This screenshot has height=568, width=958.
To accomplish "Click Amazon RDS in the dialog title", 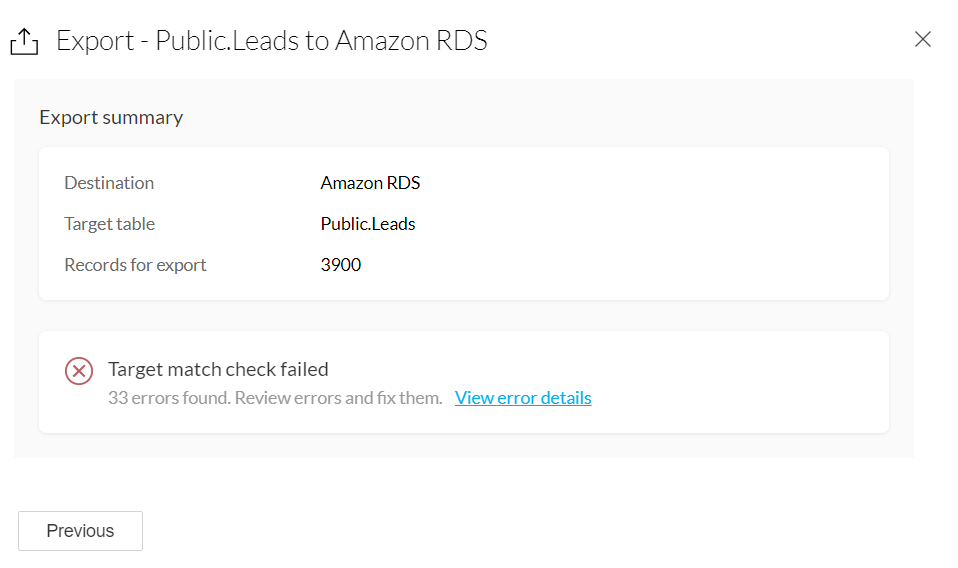I will [411, 41].
